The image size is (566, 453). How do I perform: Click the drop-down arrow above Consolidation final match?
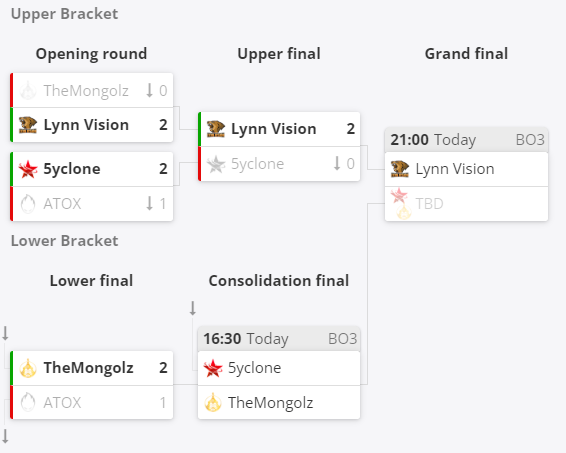(193, 308)
